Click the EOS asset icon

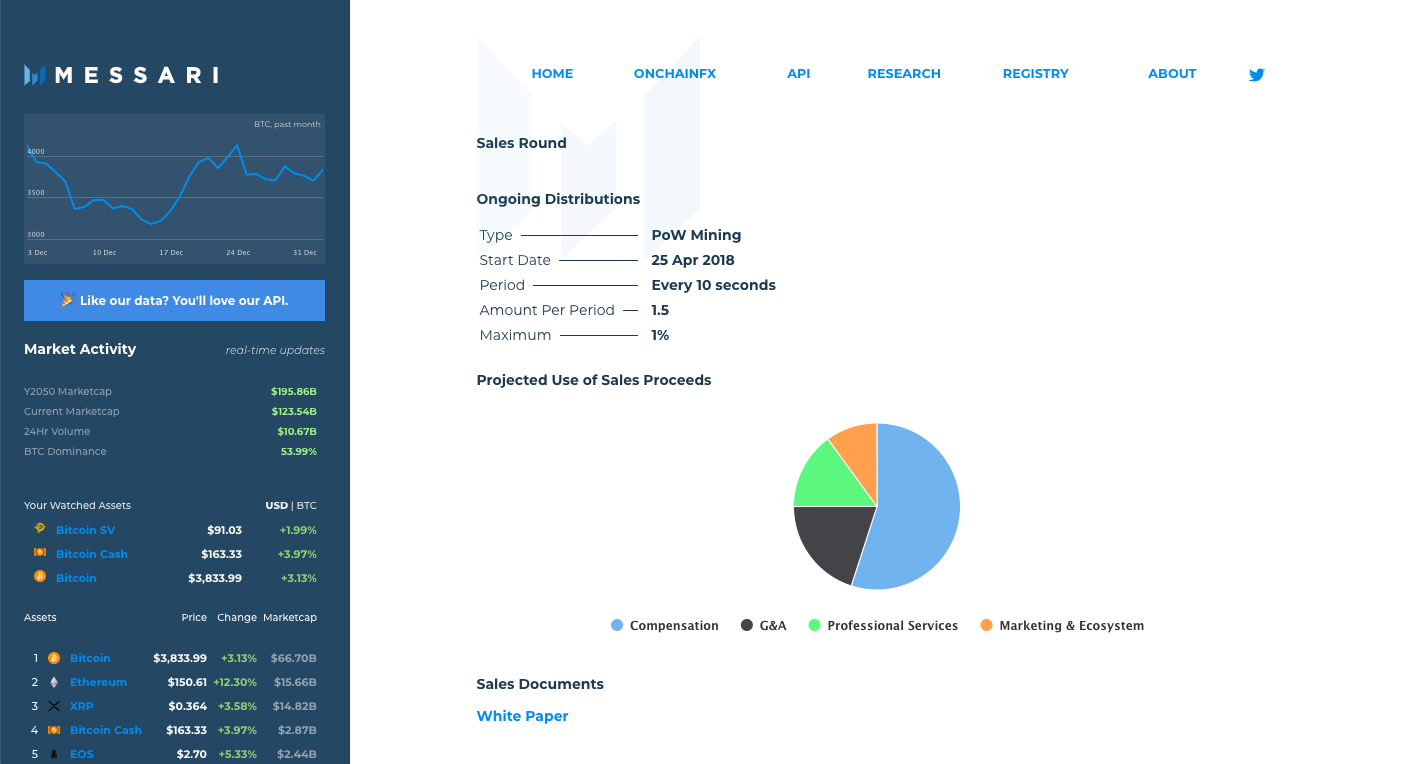(54, 754)
